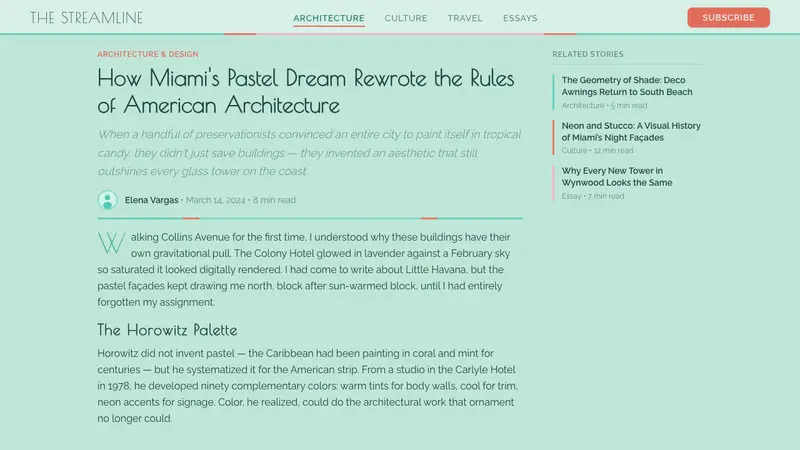Viewport: 800px width, 450px height.
Task: Switch to the Essays section
Action: pyautogui.click(x=520, y=18)
